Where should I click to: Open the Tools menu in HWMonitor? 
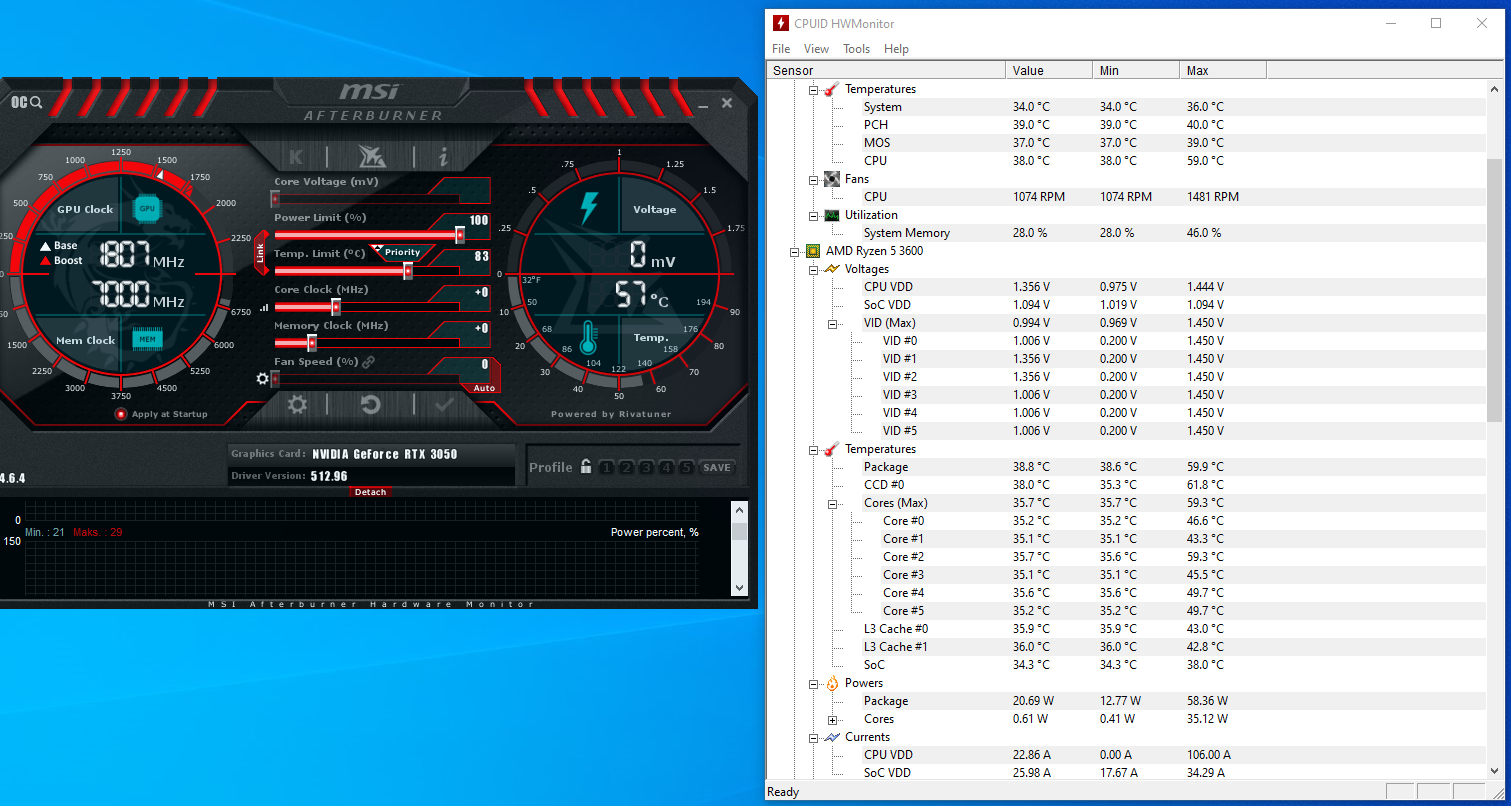856,49
